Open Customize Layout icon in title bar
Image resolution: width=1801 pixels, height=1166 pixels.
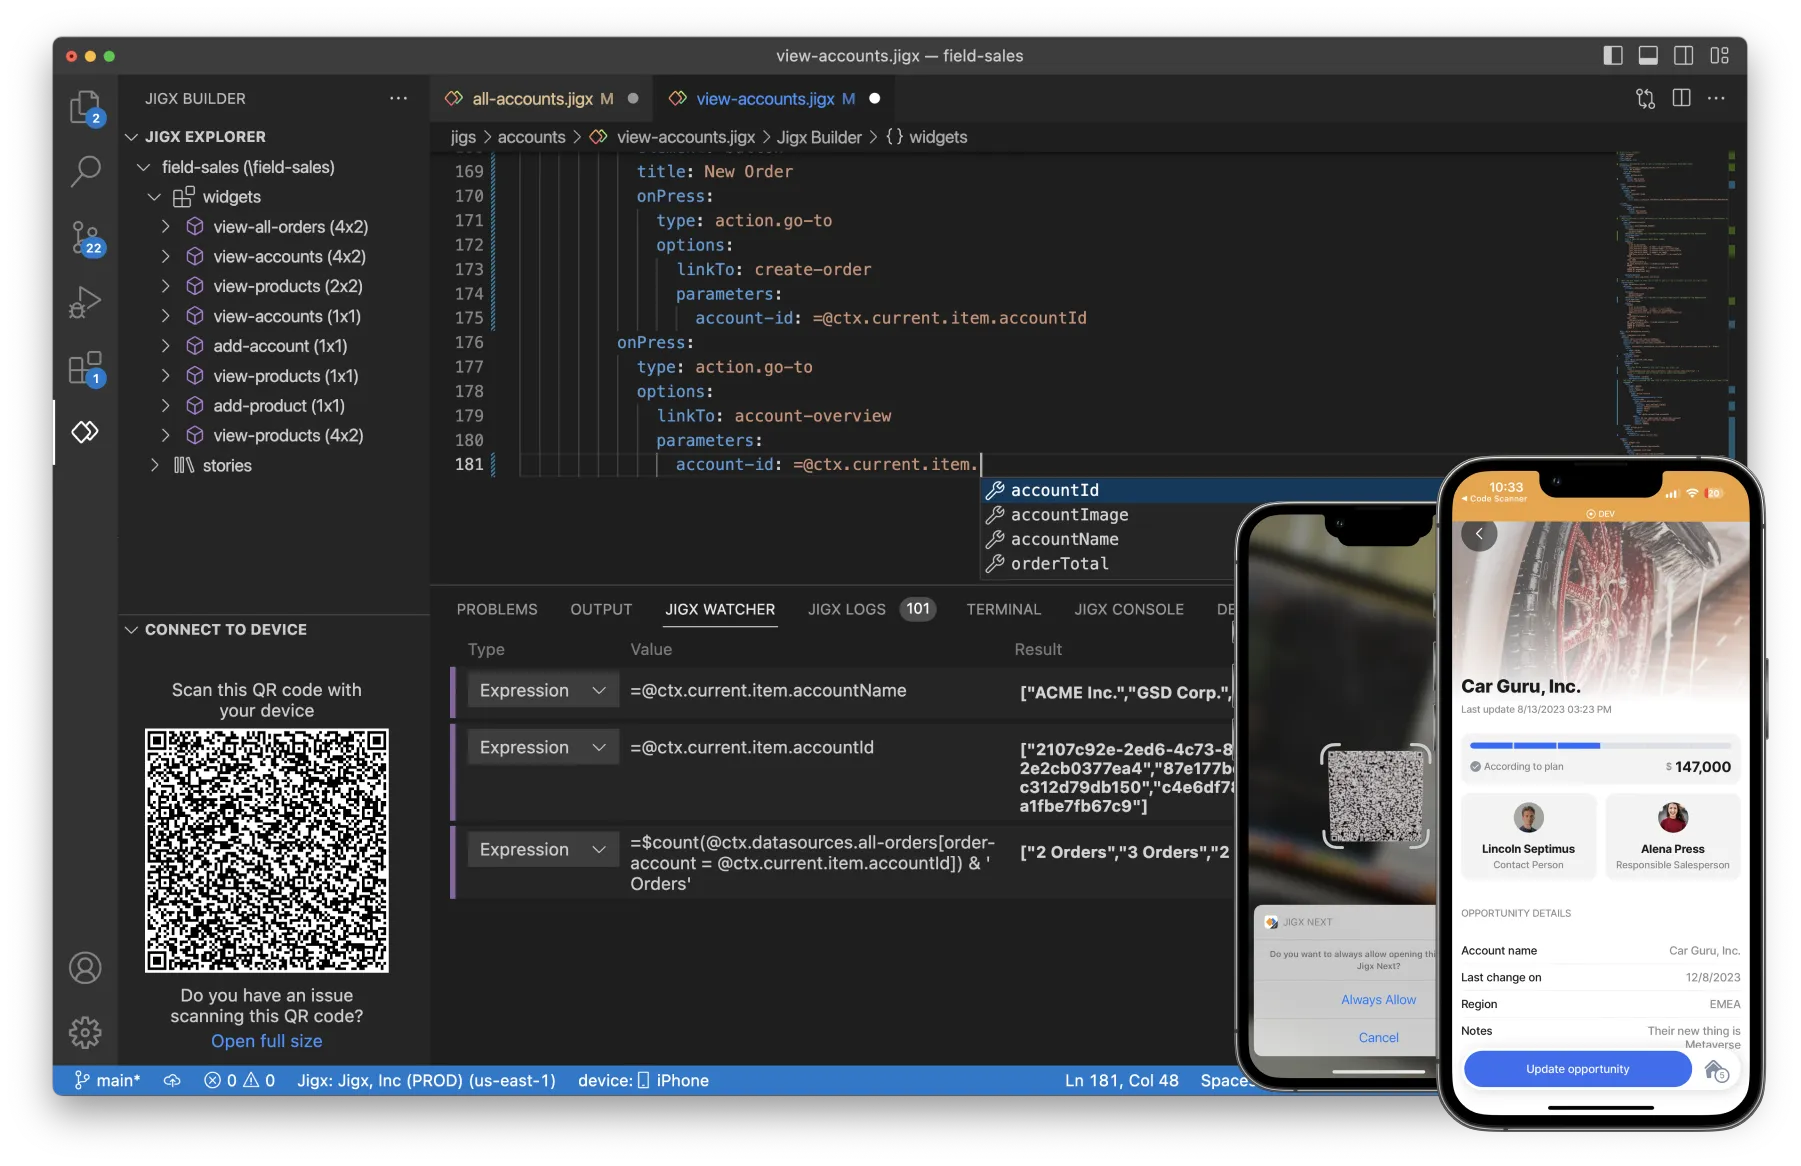1720,56
